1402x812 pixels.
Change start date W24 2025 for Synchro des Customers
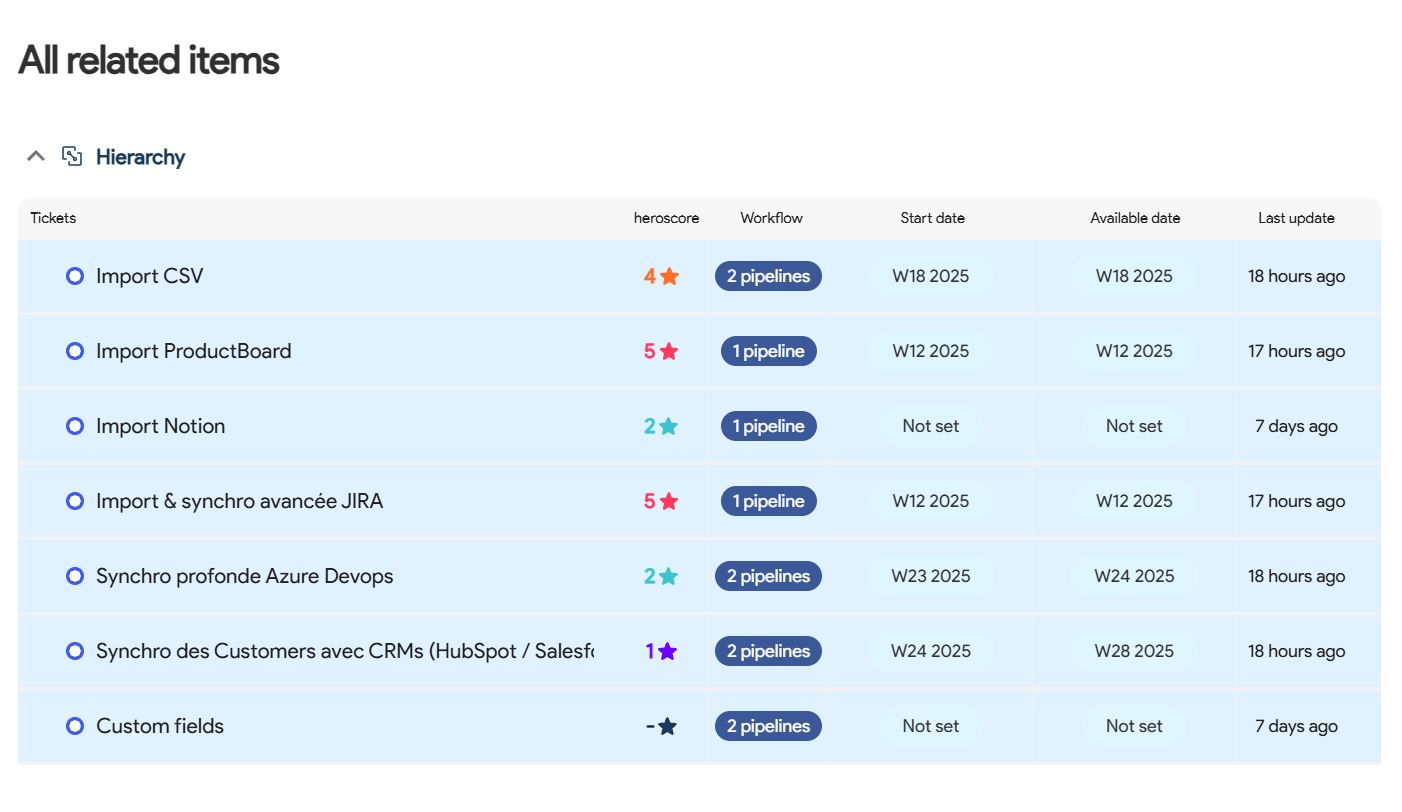click(x=931, y=651)
